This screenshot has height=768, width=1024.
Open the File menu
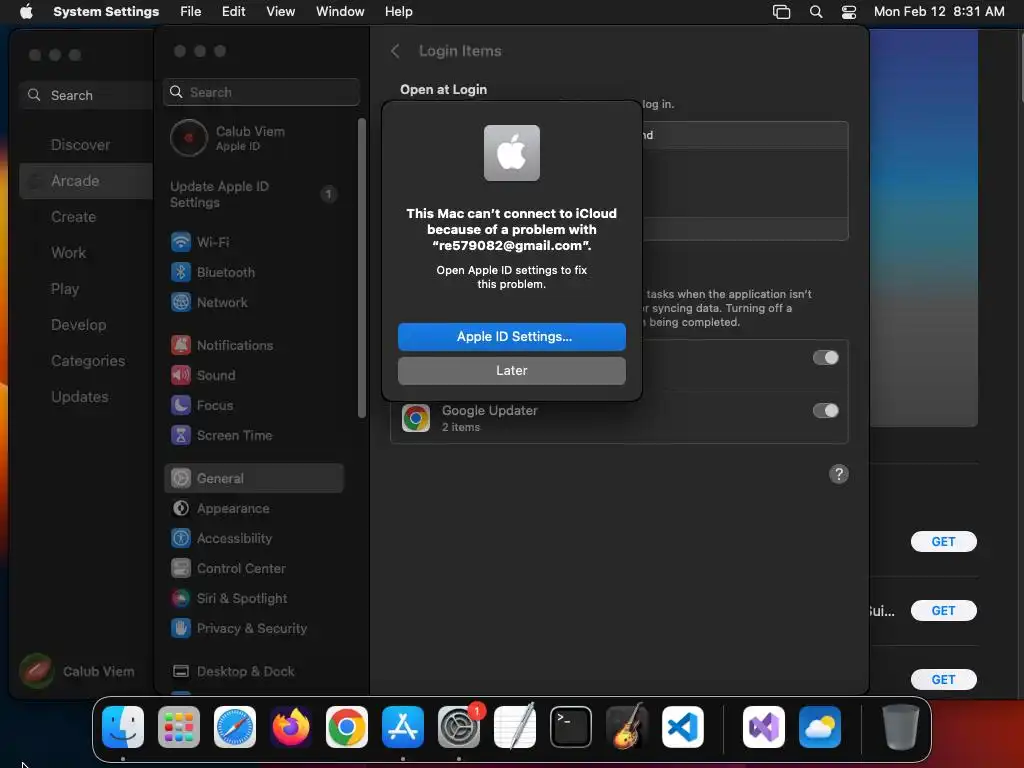click(191, 12)
